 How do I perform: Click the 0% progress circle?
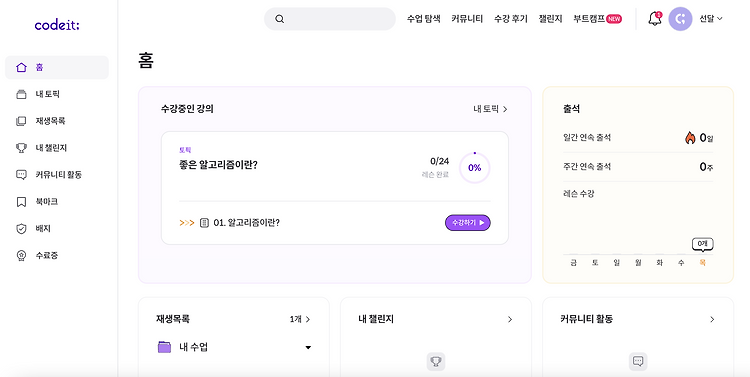point(474,168)
